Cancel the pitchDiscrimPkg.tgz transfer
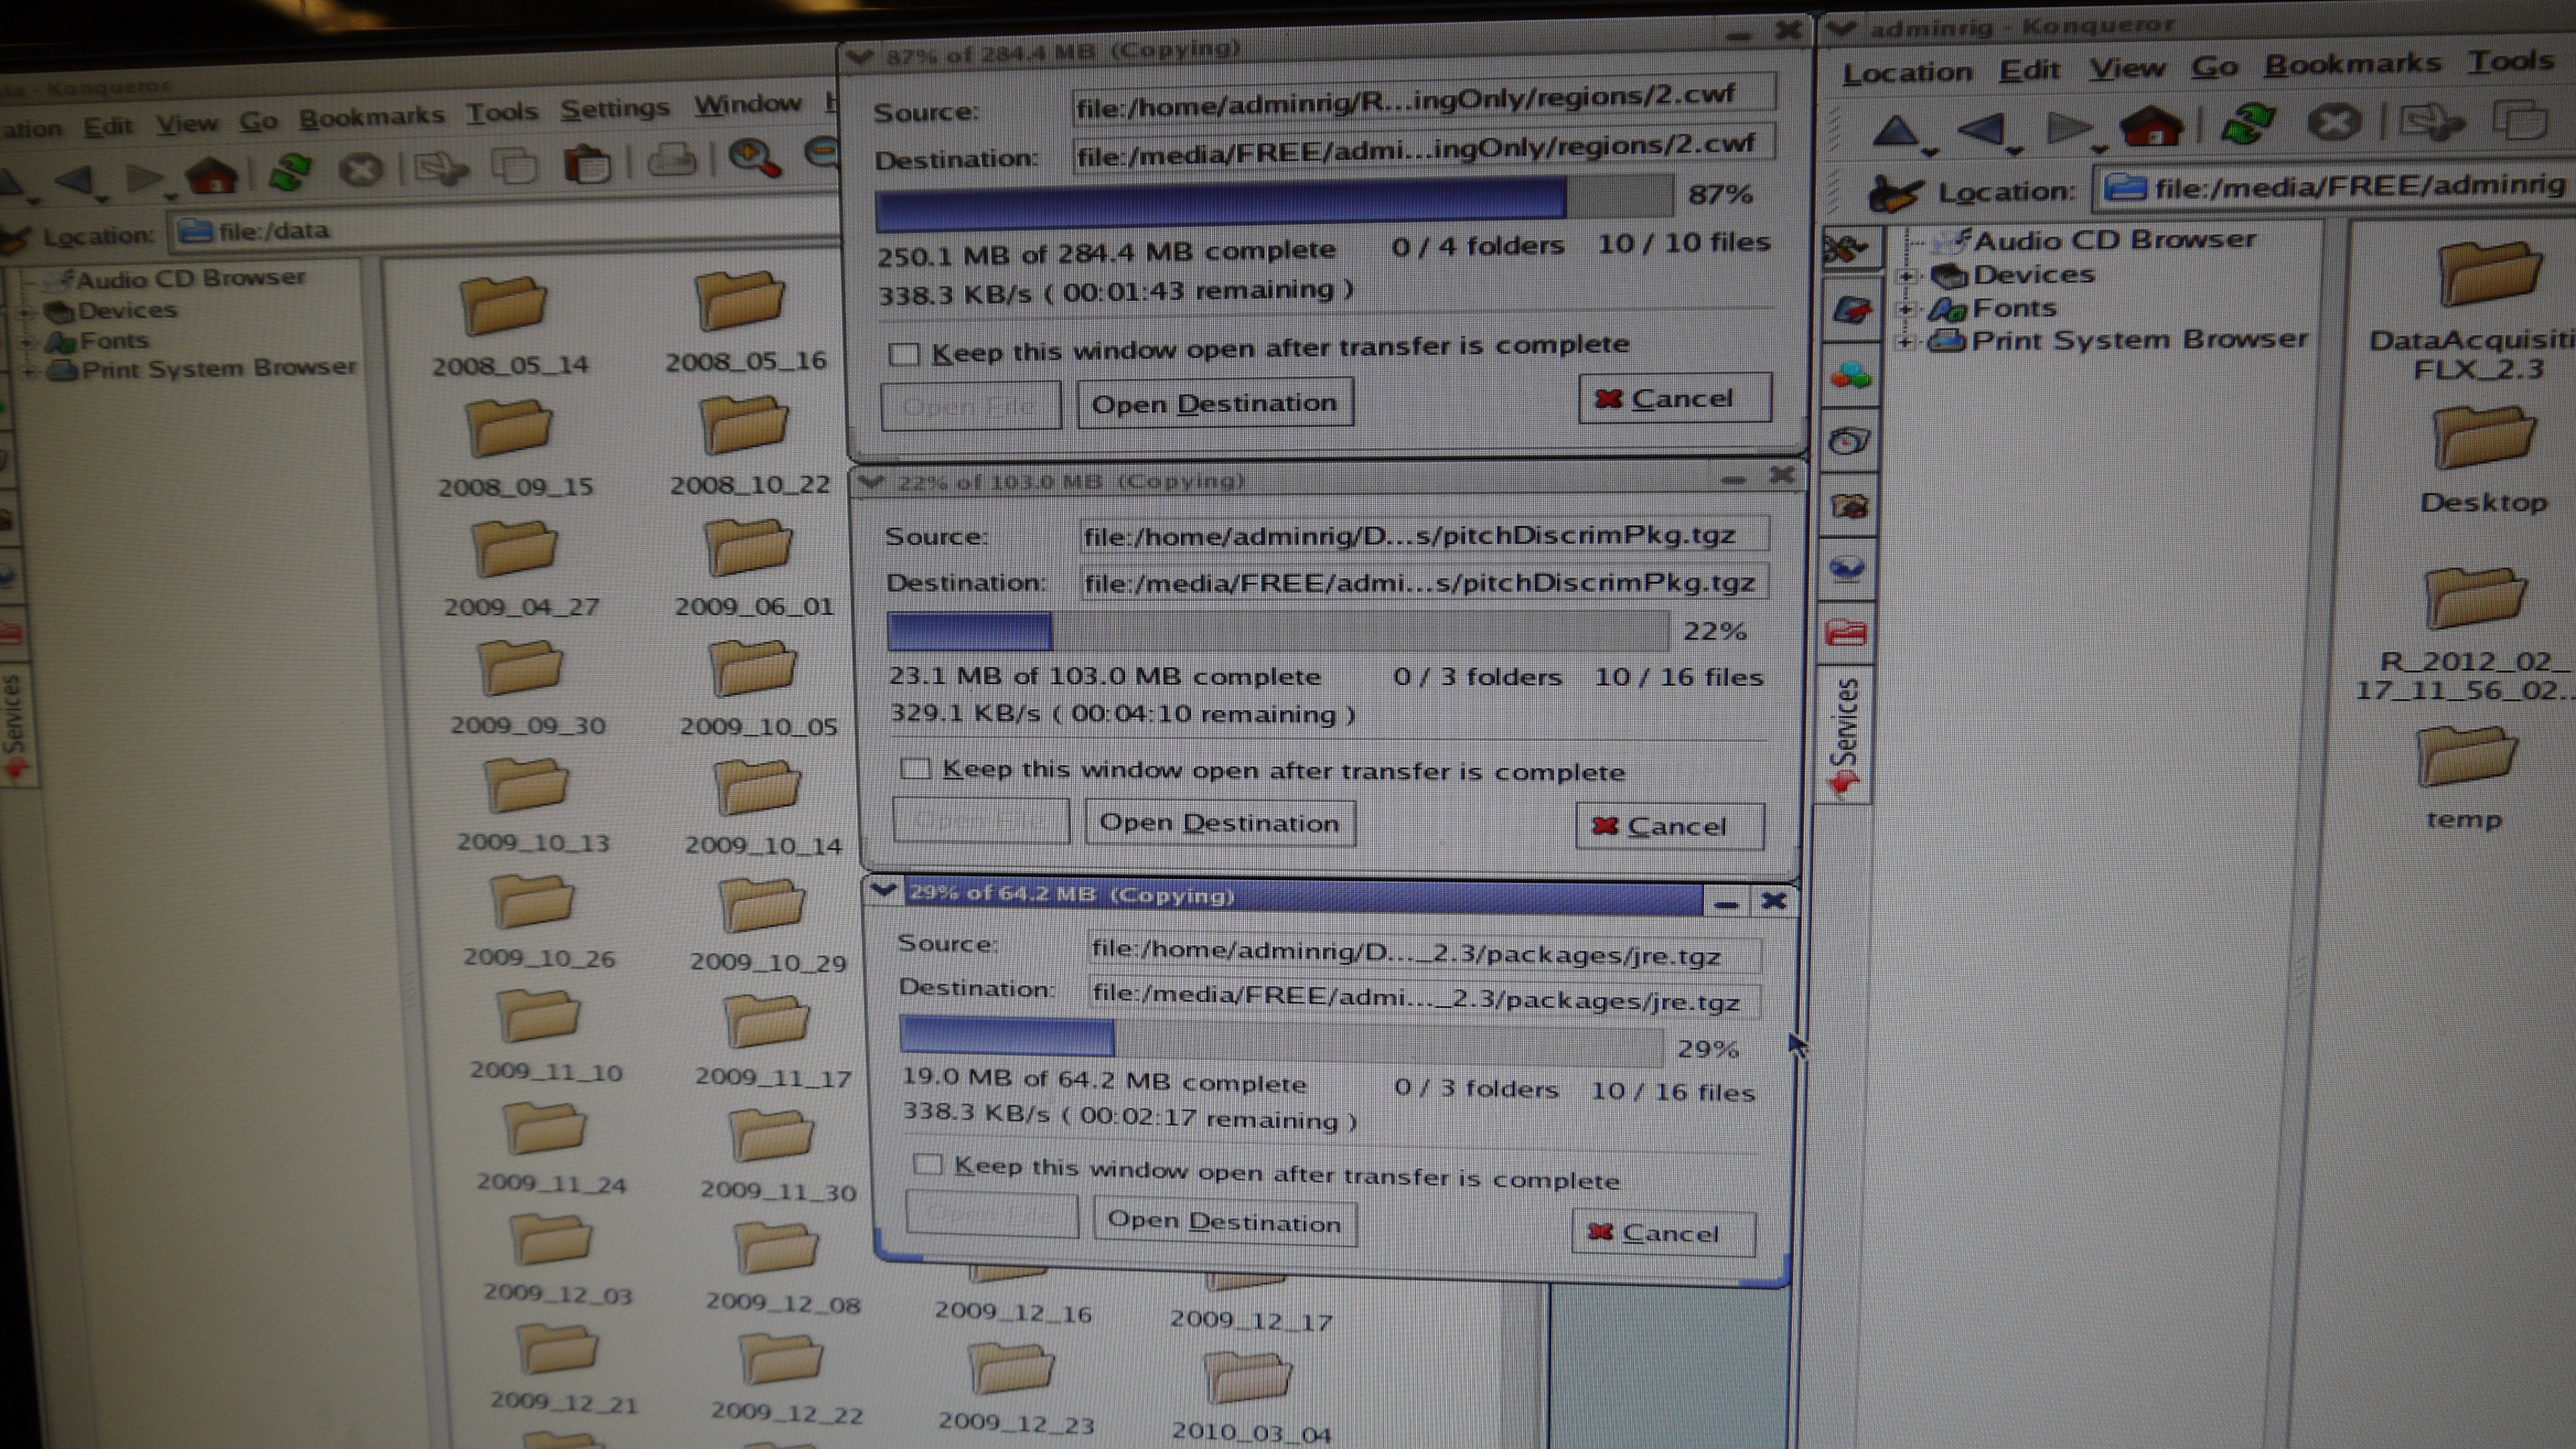Image resolution: width=2576 pixels, height=1449 pixels. [1669, 826]
